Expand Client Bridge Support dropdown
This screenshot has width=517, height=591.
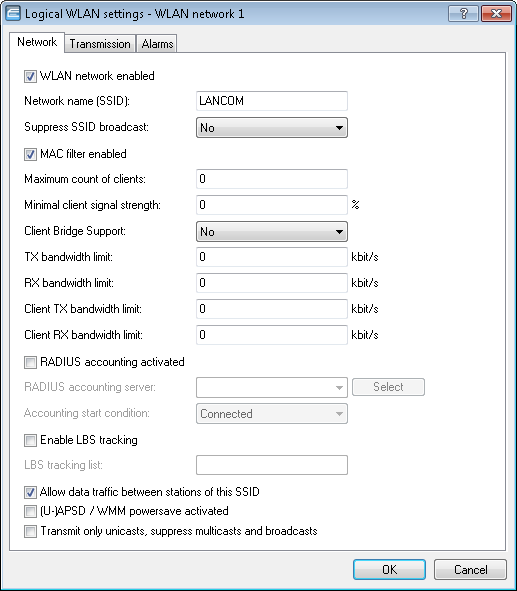point(272,231)
